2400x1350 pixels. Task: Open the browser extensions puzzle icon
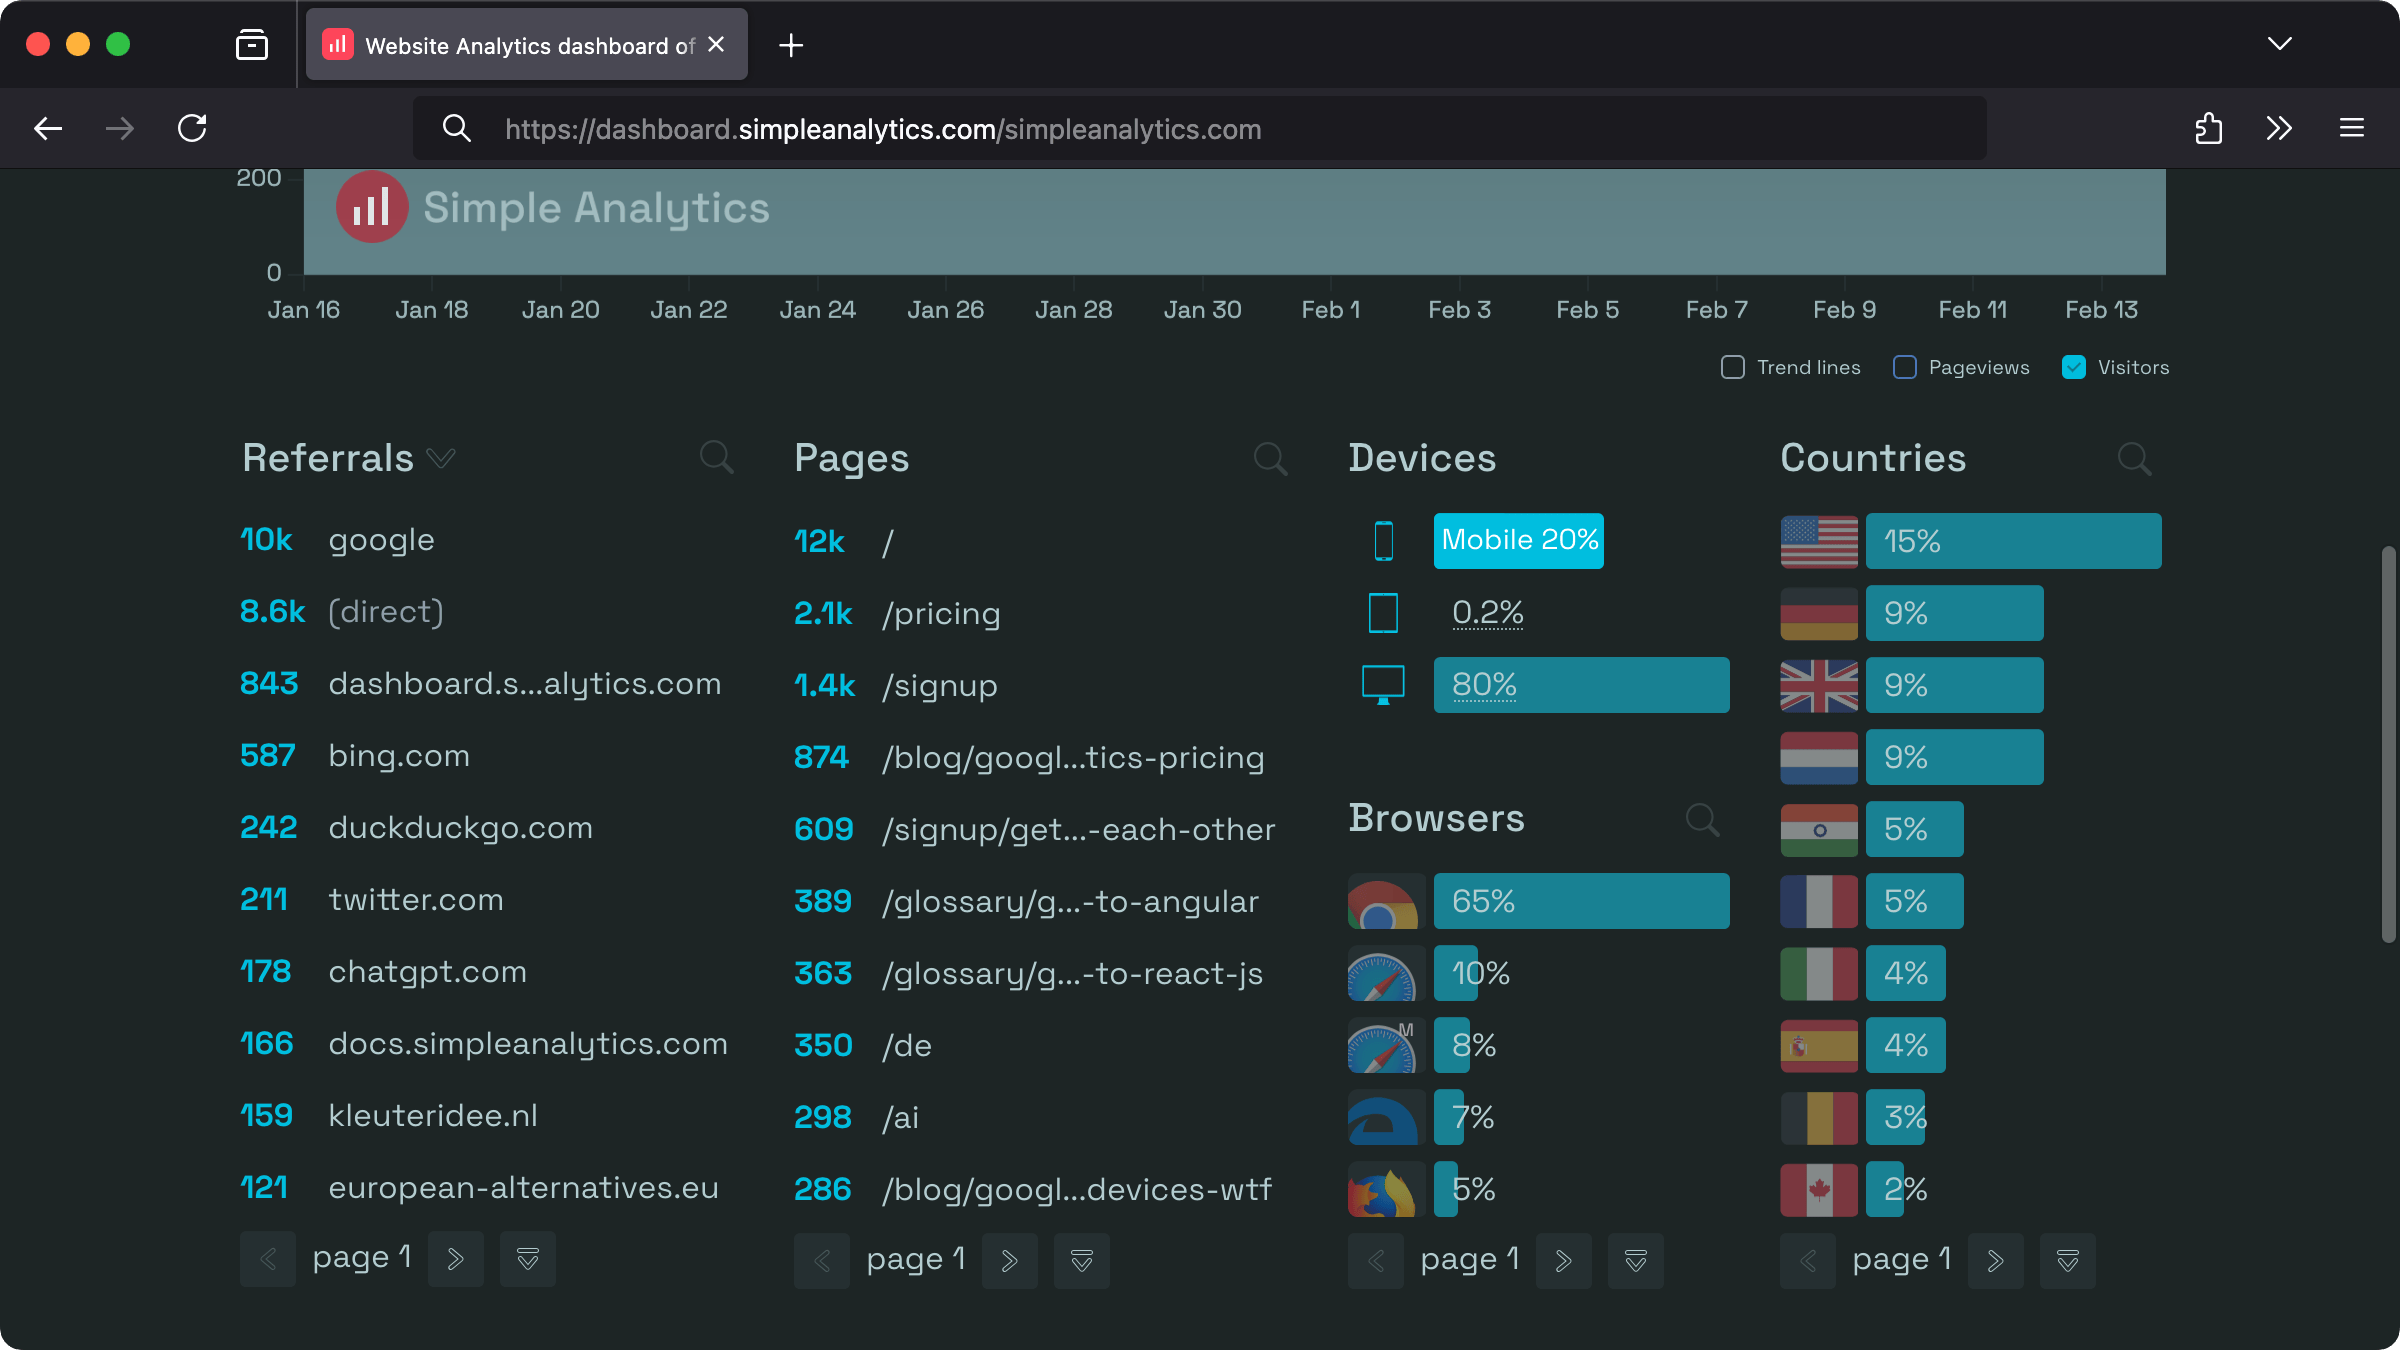(2208, 128)
